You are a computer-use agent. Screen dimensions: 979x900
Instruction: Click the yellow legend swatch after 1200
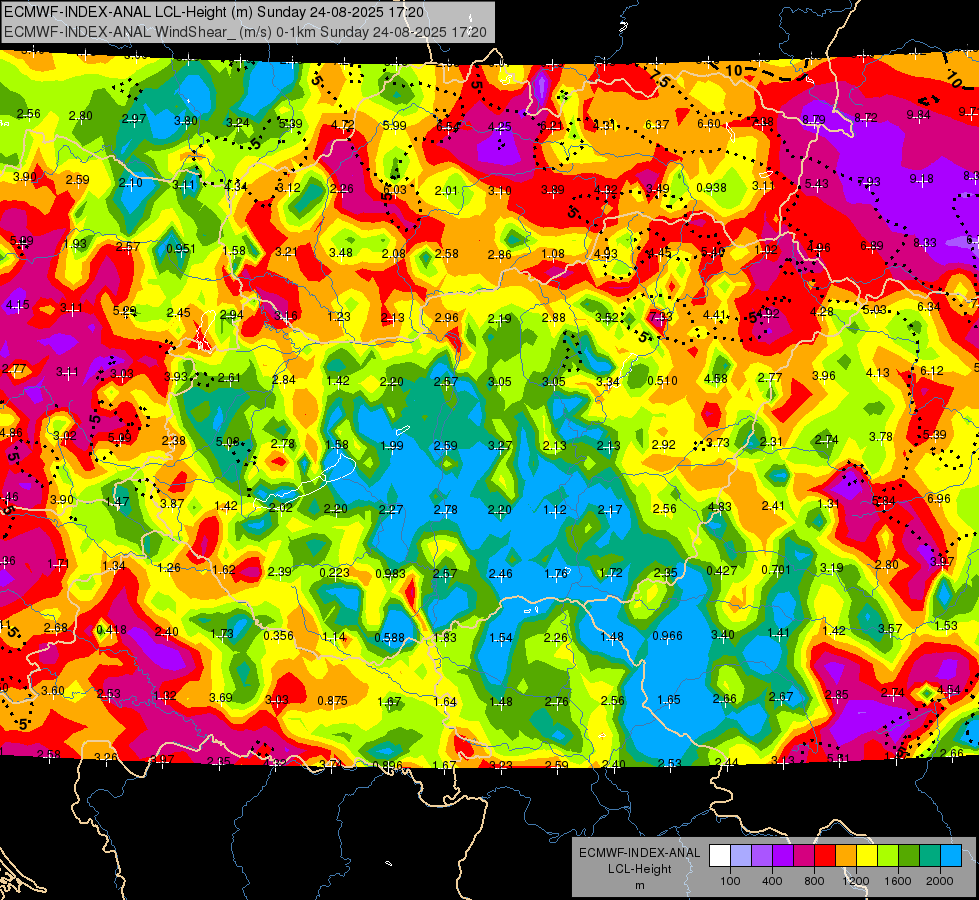(867, 856)
